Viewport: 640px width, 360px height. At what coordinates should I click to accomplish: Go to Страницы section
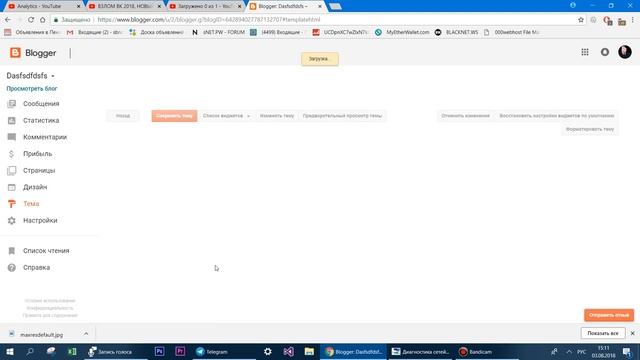(39, 171)
